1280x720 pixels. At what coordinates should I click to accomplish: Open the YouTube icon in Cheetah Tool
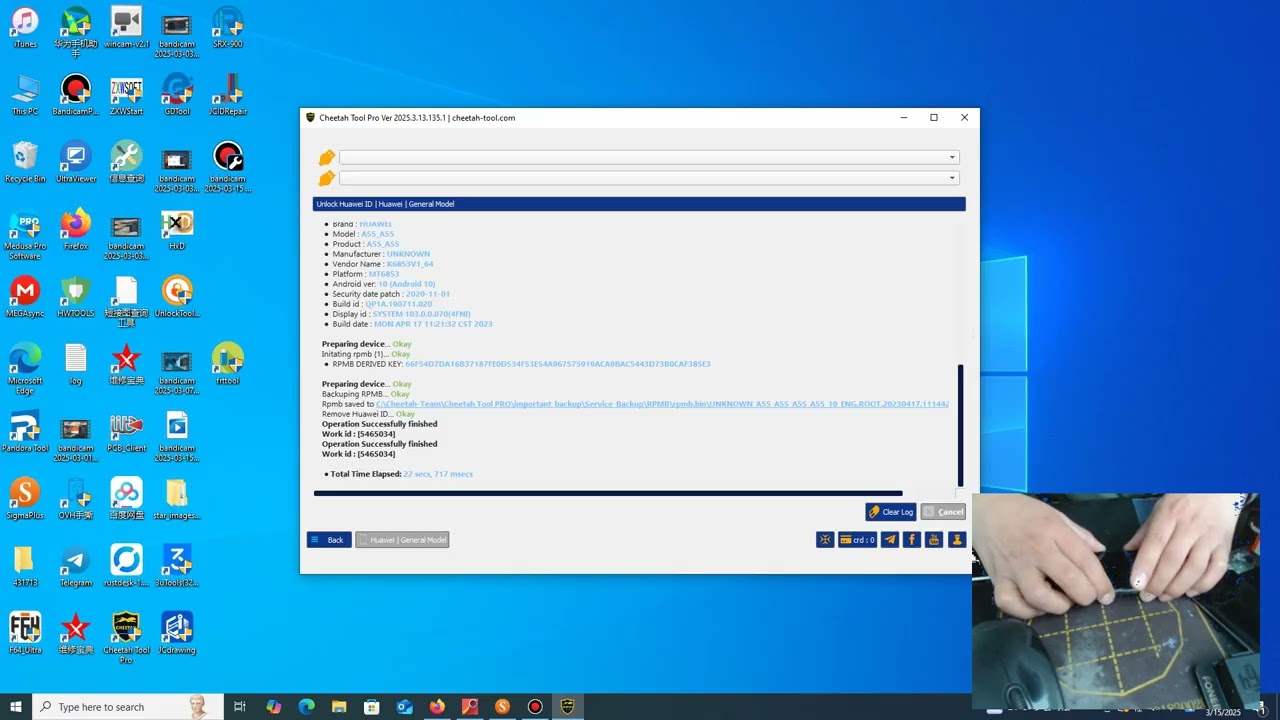coord(934,540)
